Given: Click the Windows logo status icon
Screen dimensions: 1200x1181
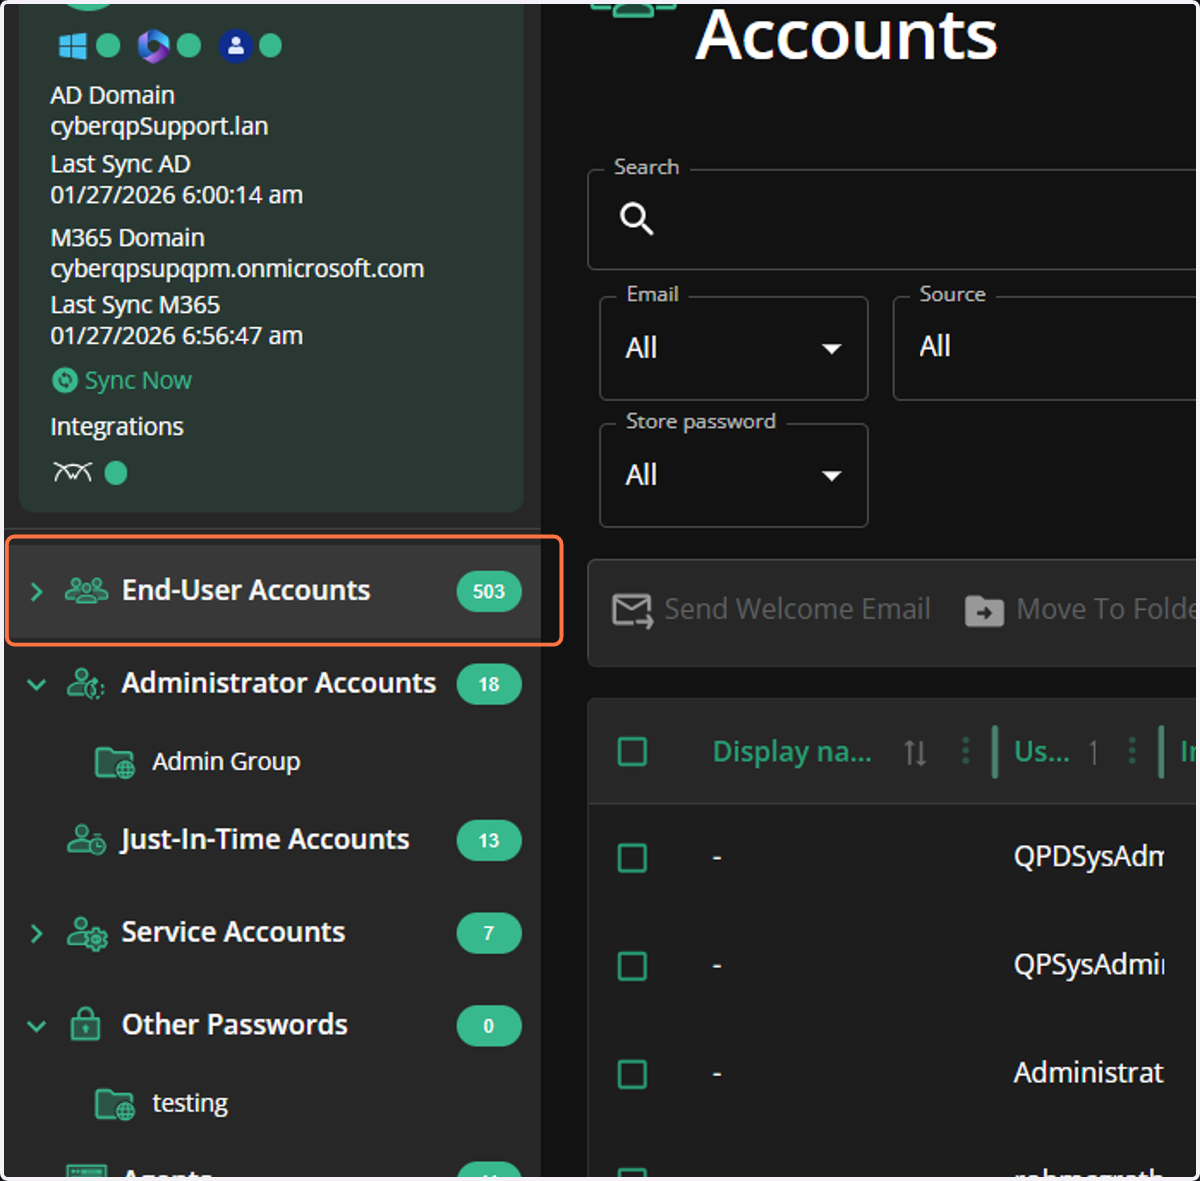Looking at the screenshot, I should pyautogui.click(x=73, y=45).
